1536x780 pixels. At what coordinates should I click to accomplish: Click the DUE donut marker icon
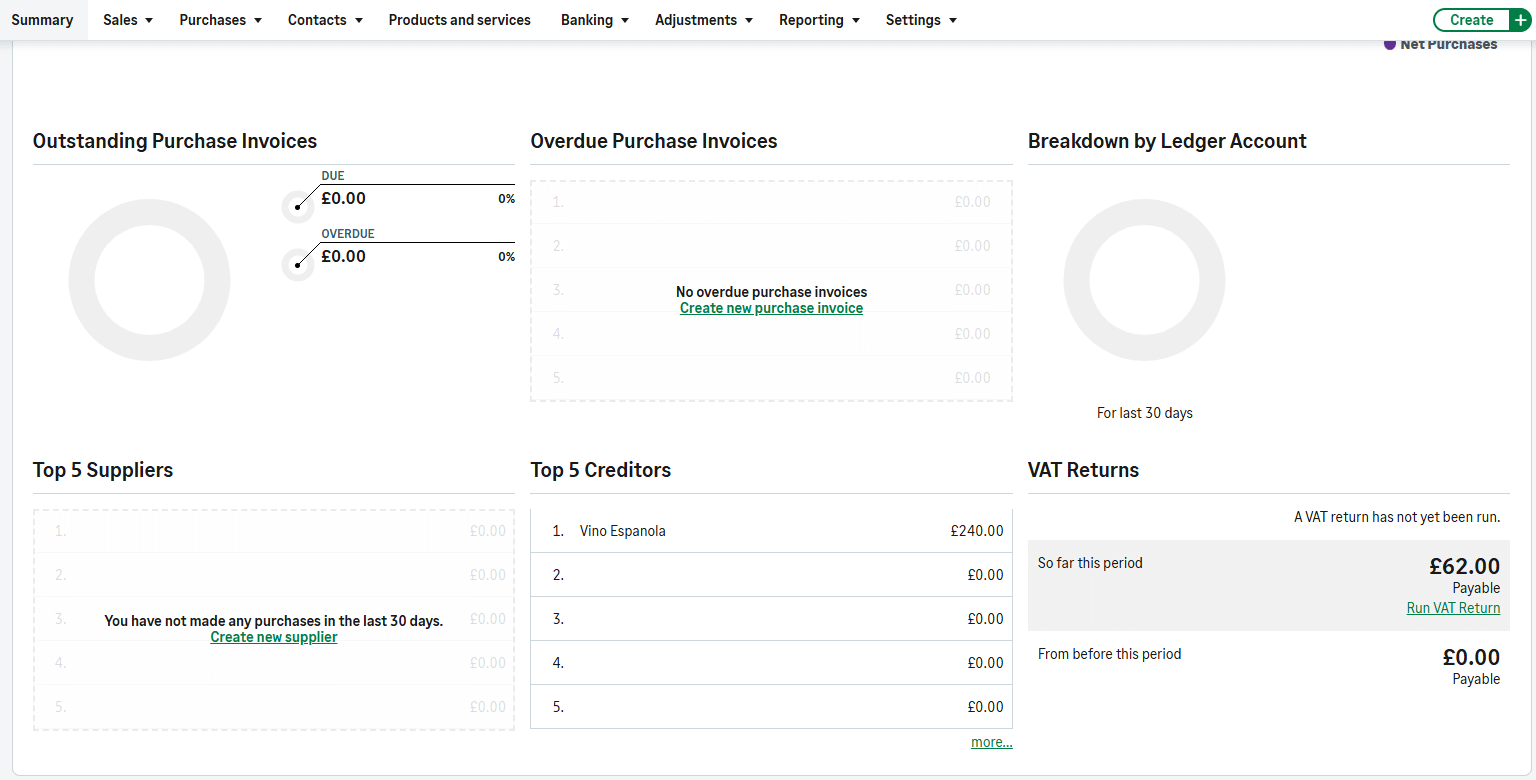297,207
